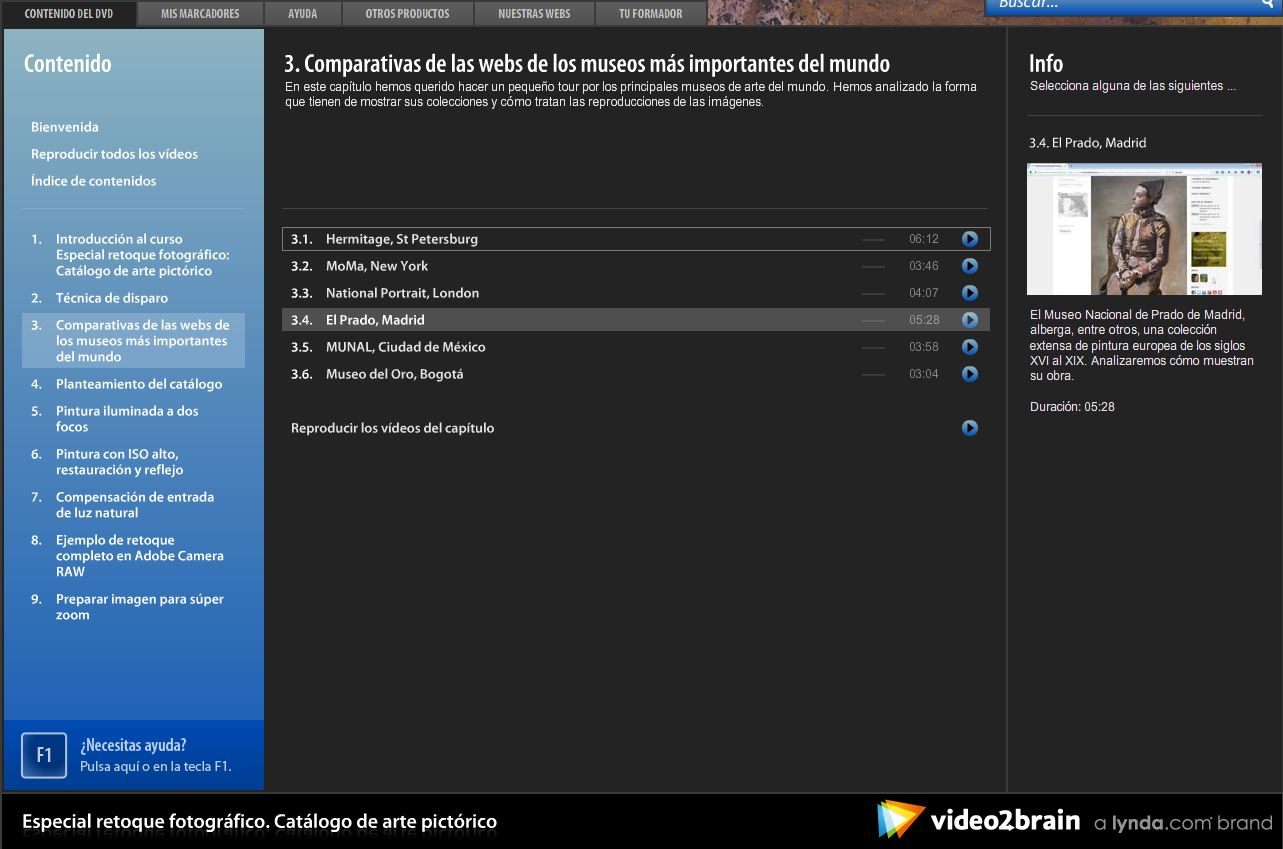
Task: Open the Bienvenida link
Action: (65, 127)
